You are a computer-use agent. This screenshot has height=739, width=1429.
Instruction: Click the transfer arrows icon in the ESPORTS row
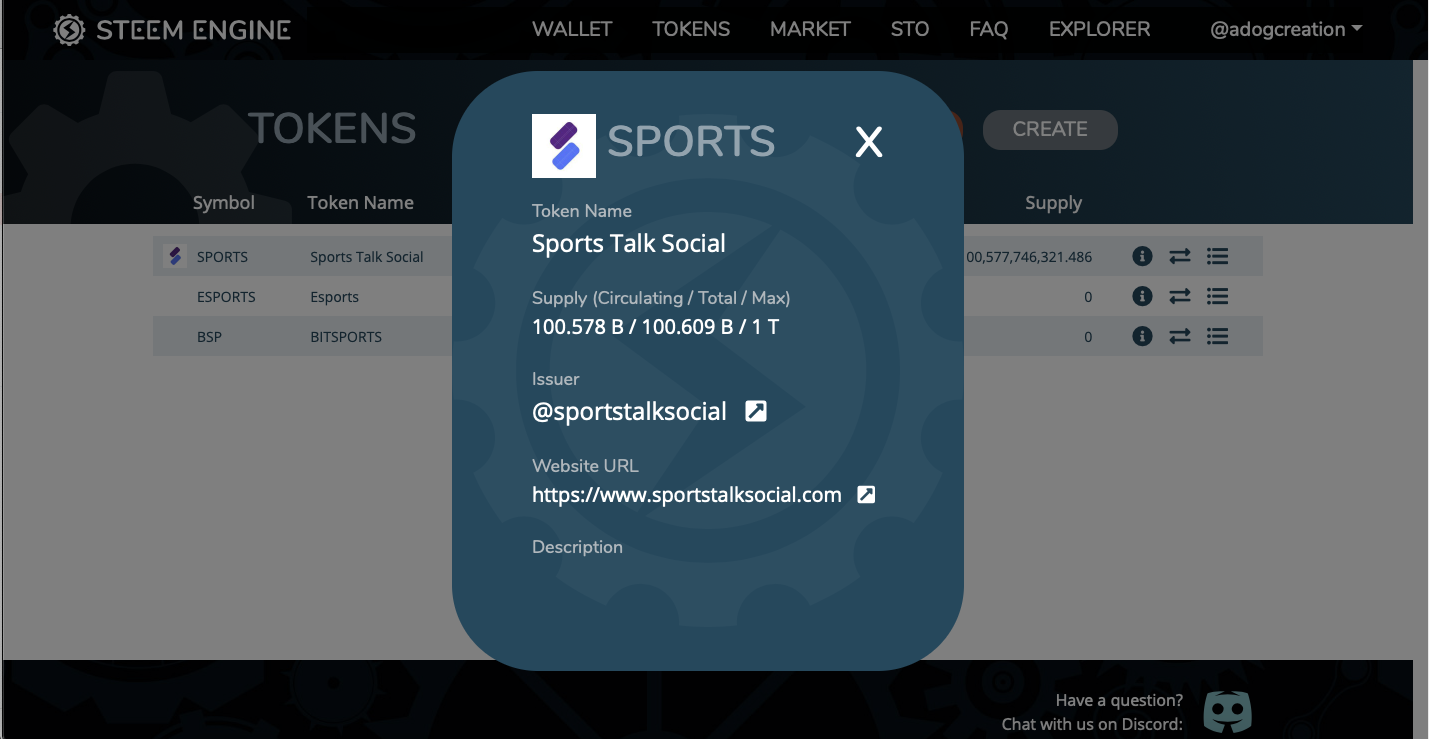[1180, 297]
